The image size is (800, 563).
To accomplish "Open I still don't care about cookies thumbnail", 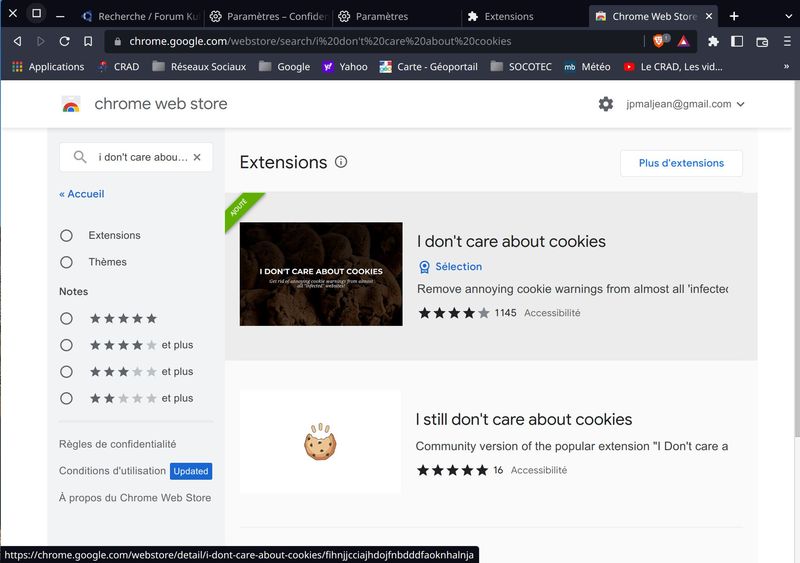I will click(320, 442).
